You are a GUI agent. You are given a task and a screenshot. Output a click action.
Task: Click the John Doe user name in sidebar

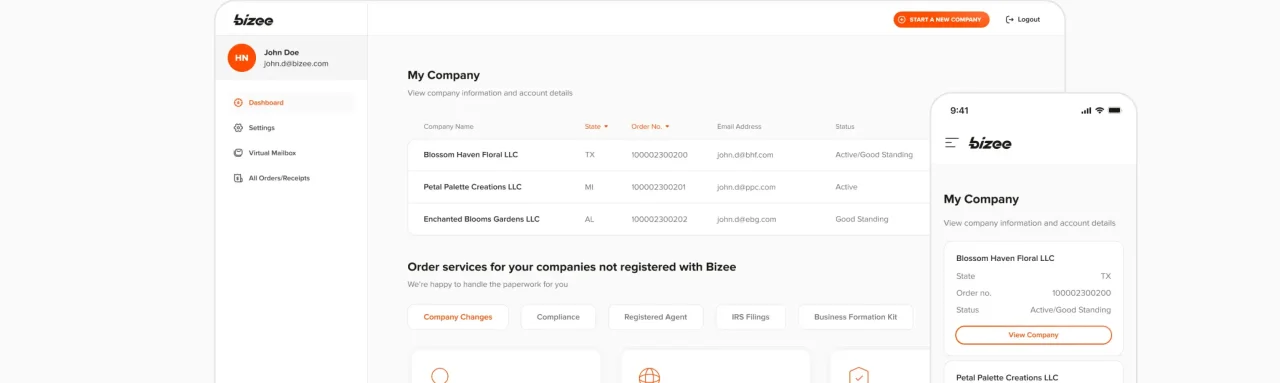[281, 52]
